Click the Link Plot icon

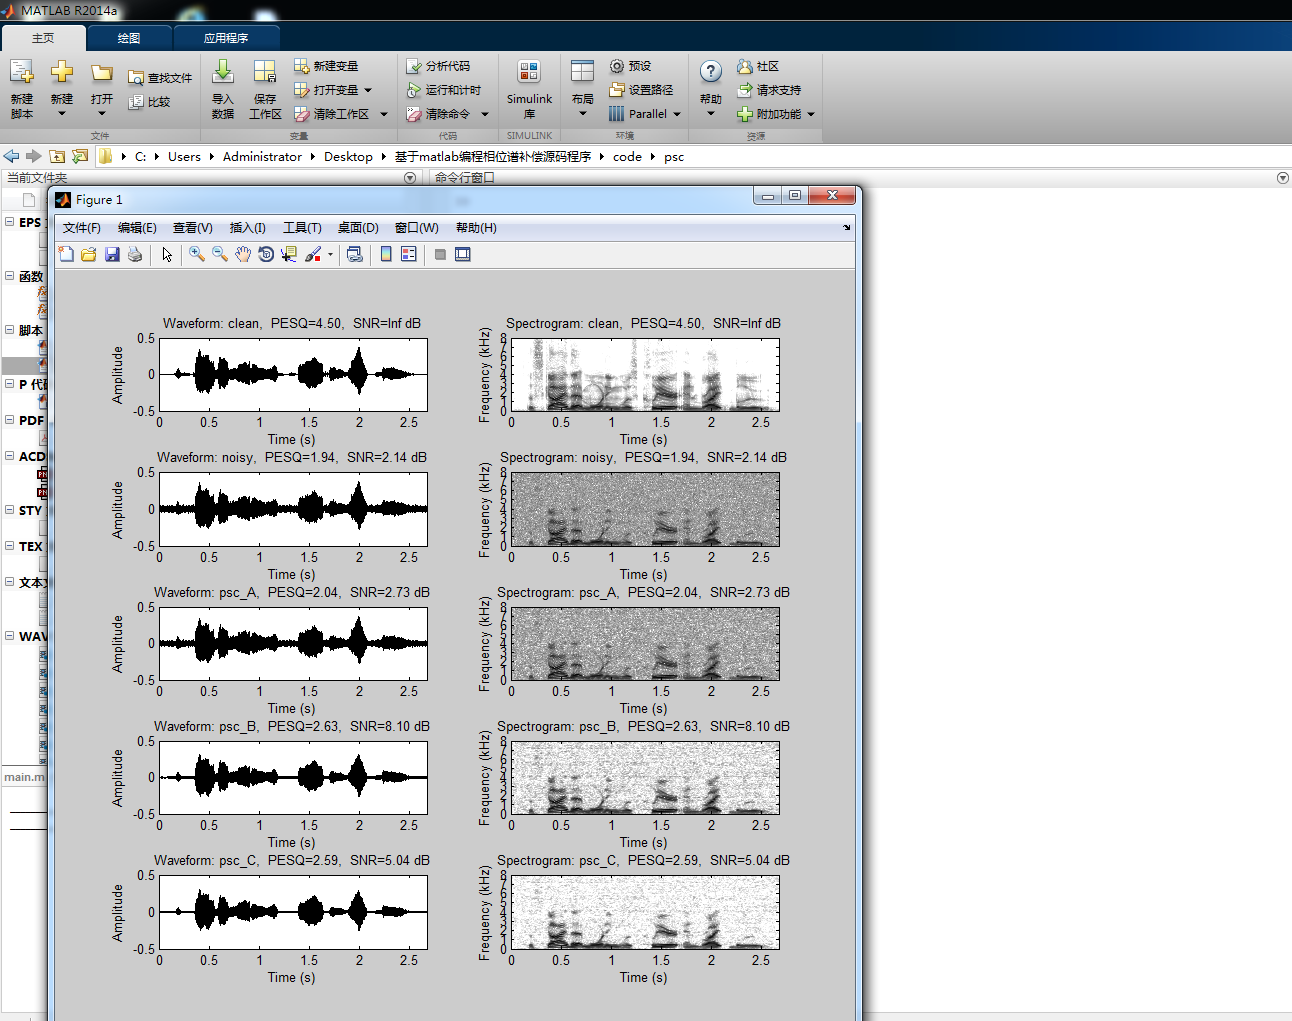point(354,254)
